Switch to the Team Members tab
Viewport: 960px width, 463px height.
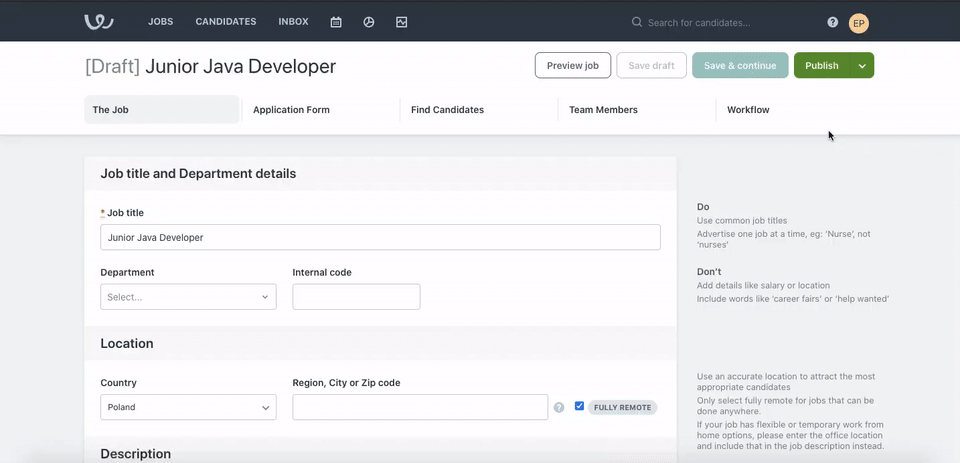pos(603,110)
